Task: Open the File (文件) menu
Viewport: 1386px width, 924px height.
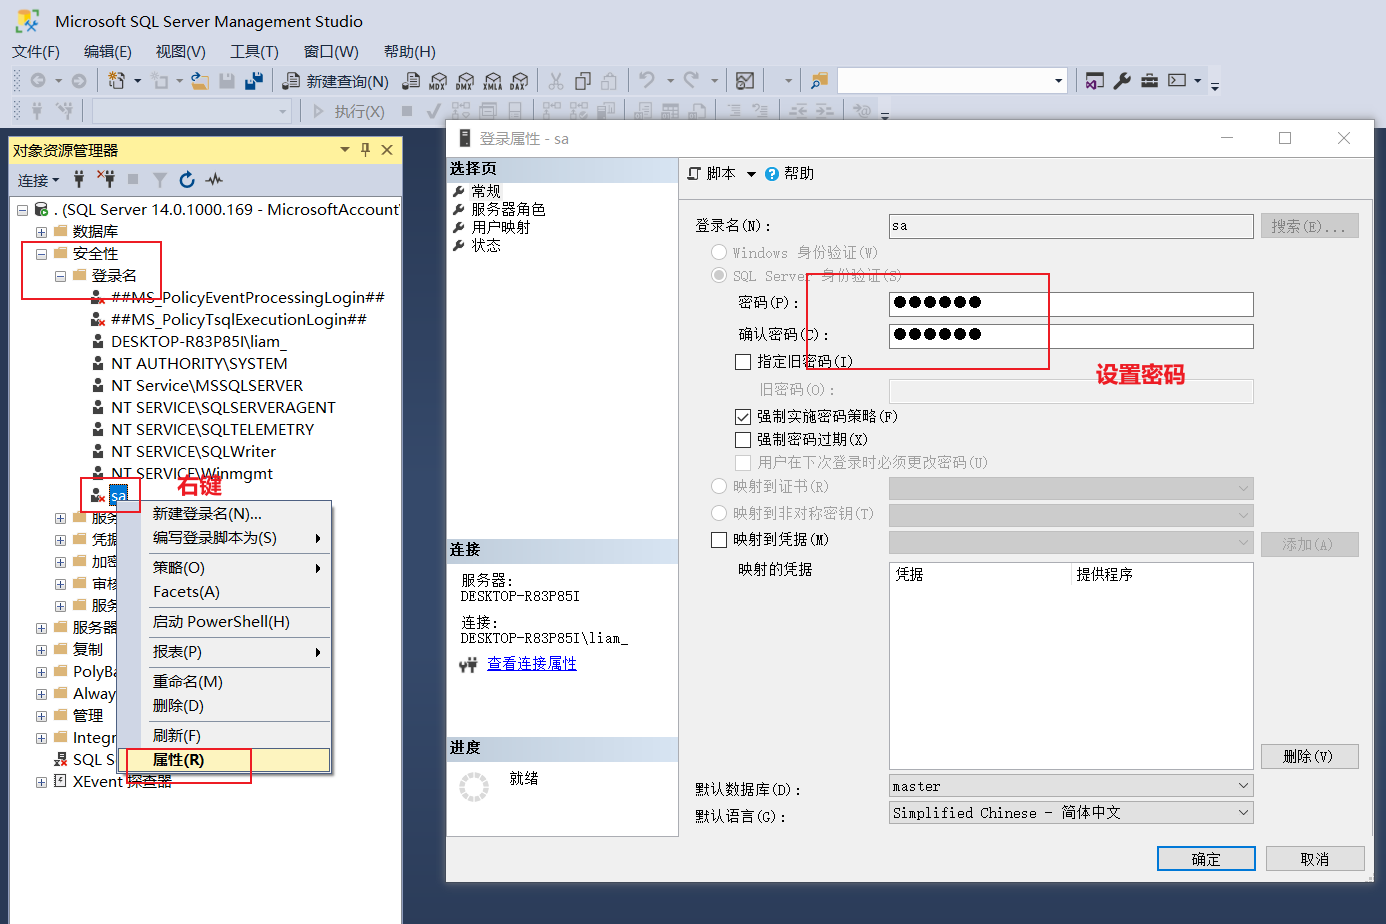Action: (36, 52)
